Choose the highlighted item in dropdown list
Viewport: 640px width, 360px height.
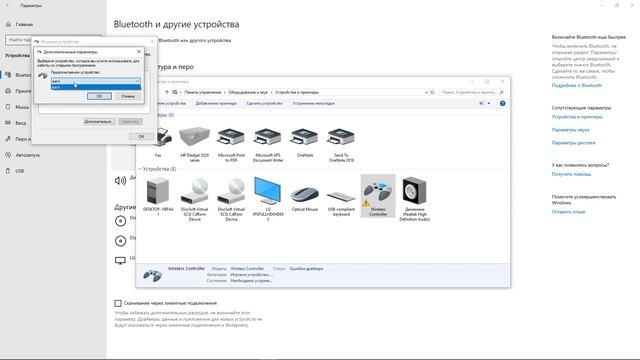tap(96, 87)
